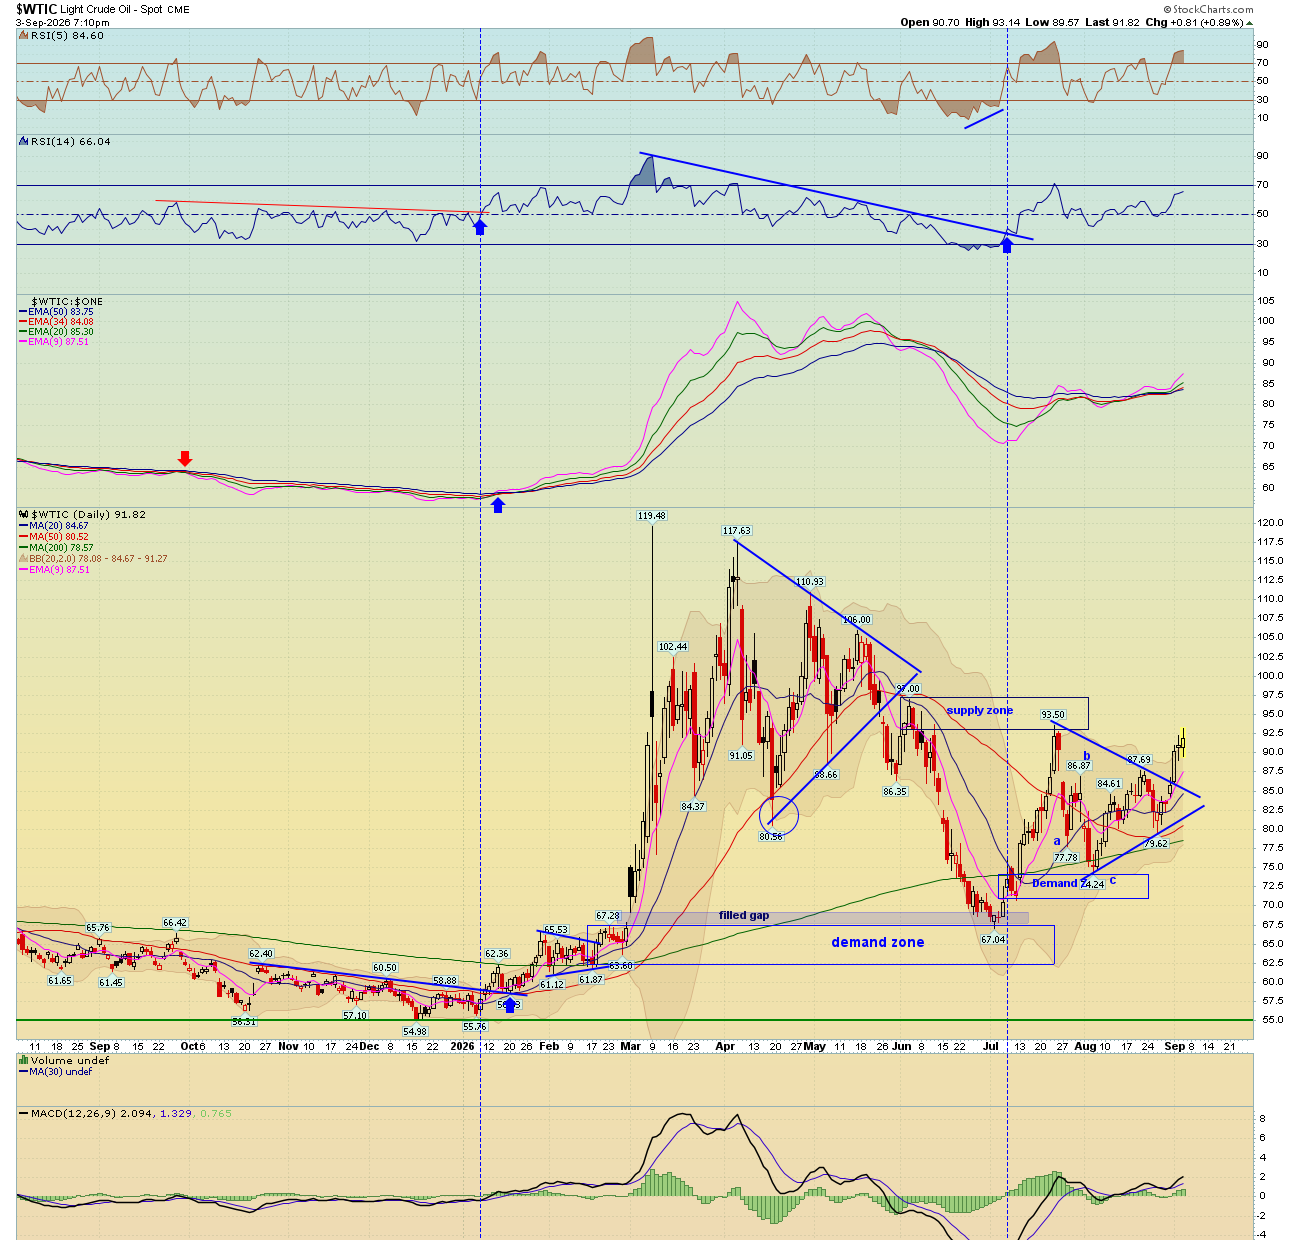This screenshot has width=1300, height=1240.
Task: Click the 'Chg +0.81 (+0.89%)' value
Action: [x=1194, y=22]
